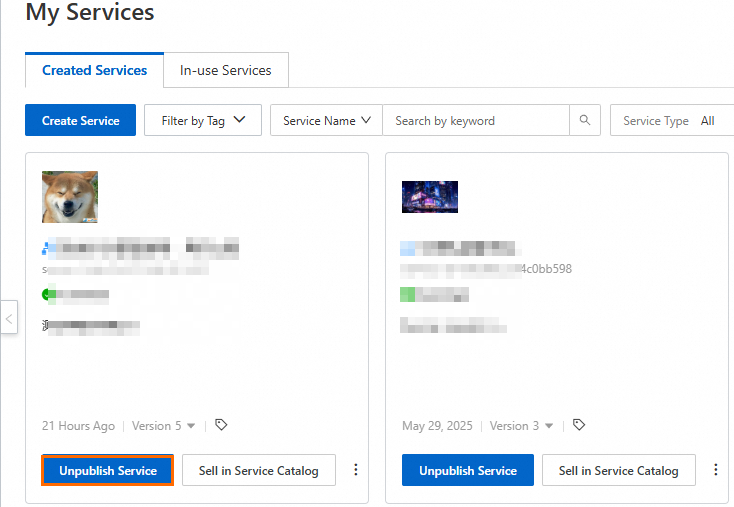Sell second service in Service Catalog
Image resolution: width=734 pixels, height=507 pixels.
(618, 470)
